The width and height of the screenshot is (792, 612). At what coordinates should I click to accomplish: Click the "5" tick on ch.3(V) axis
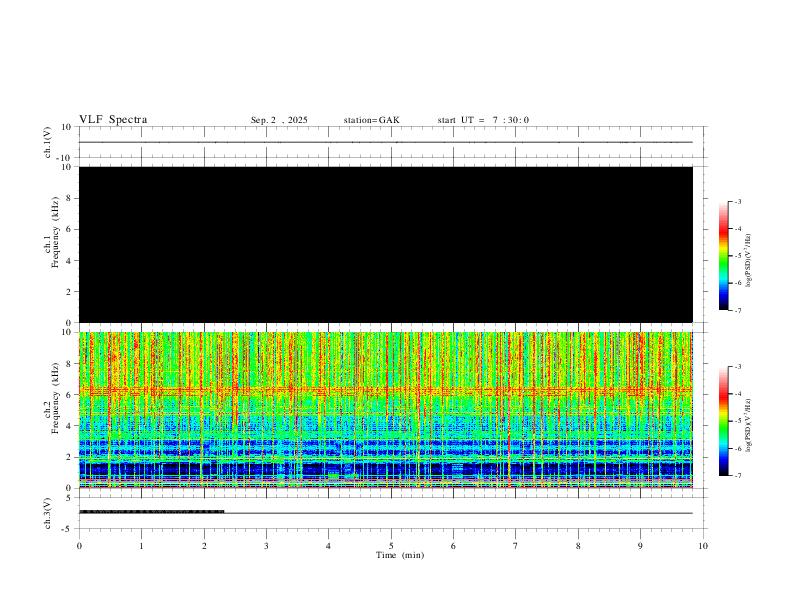click(x=69, y=498)
